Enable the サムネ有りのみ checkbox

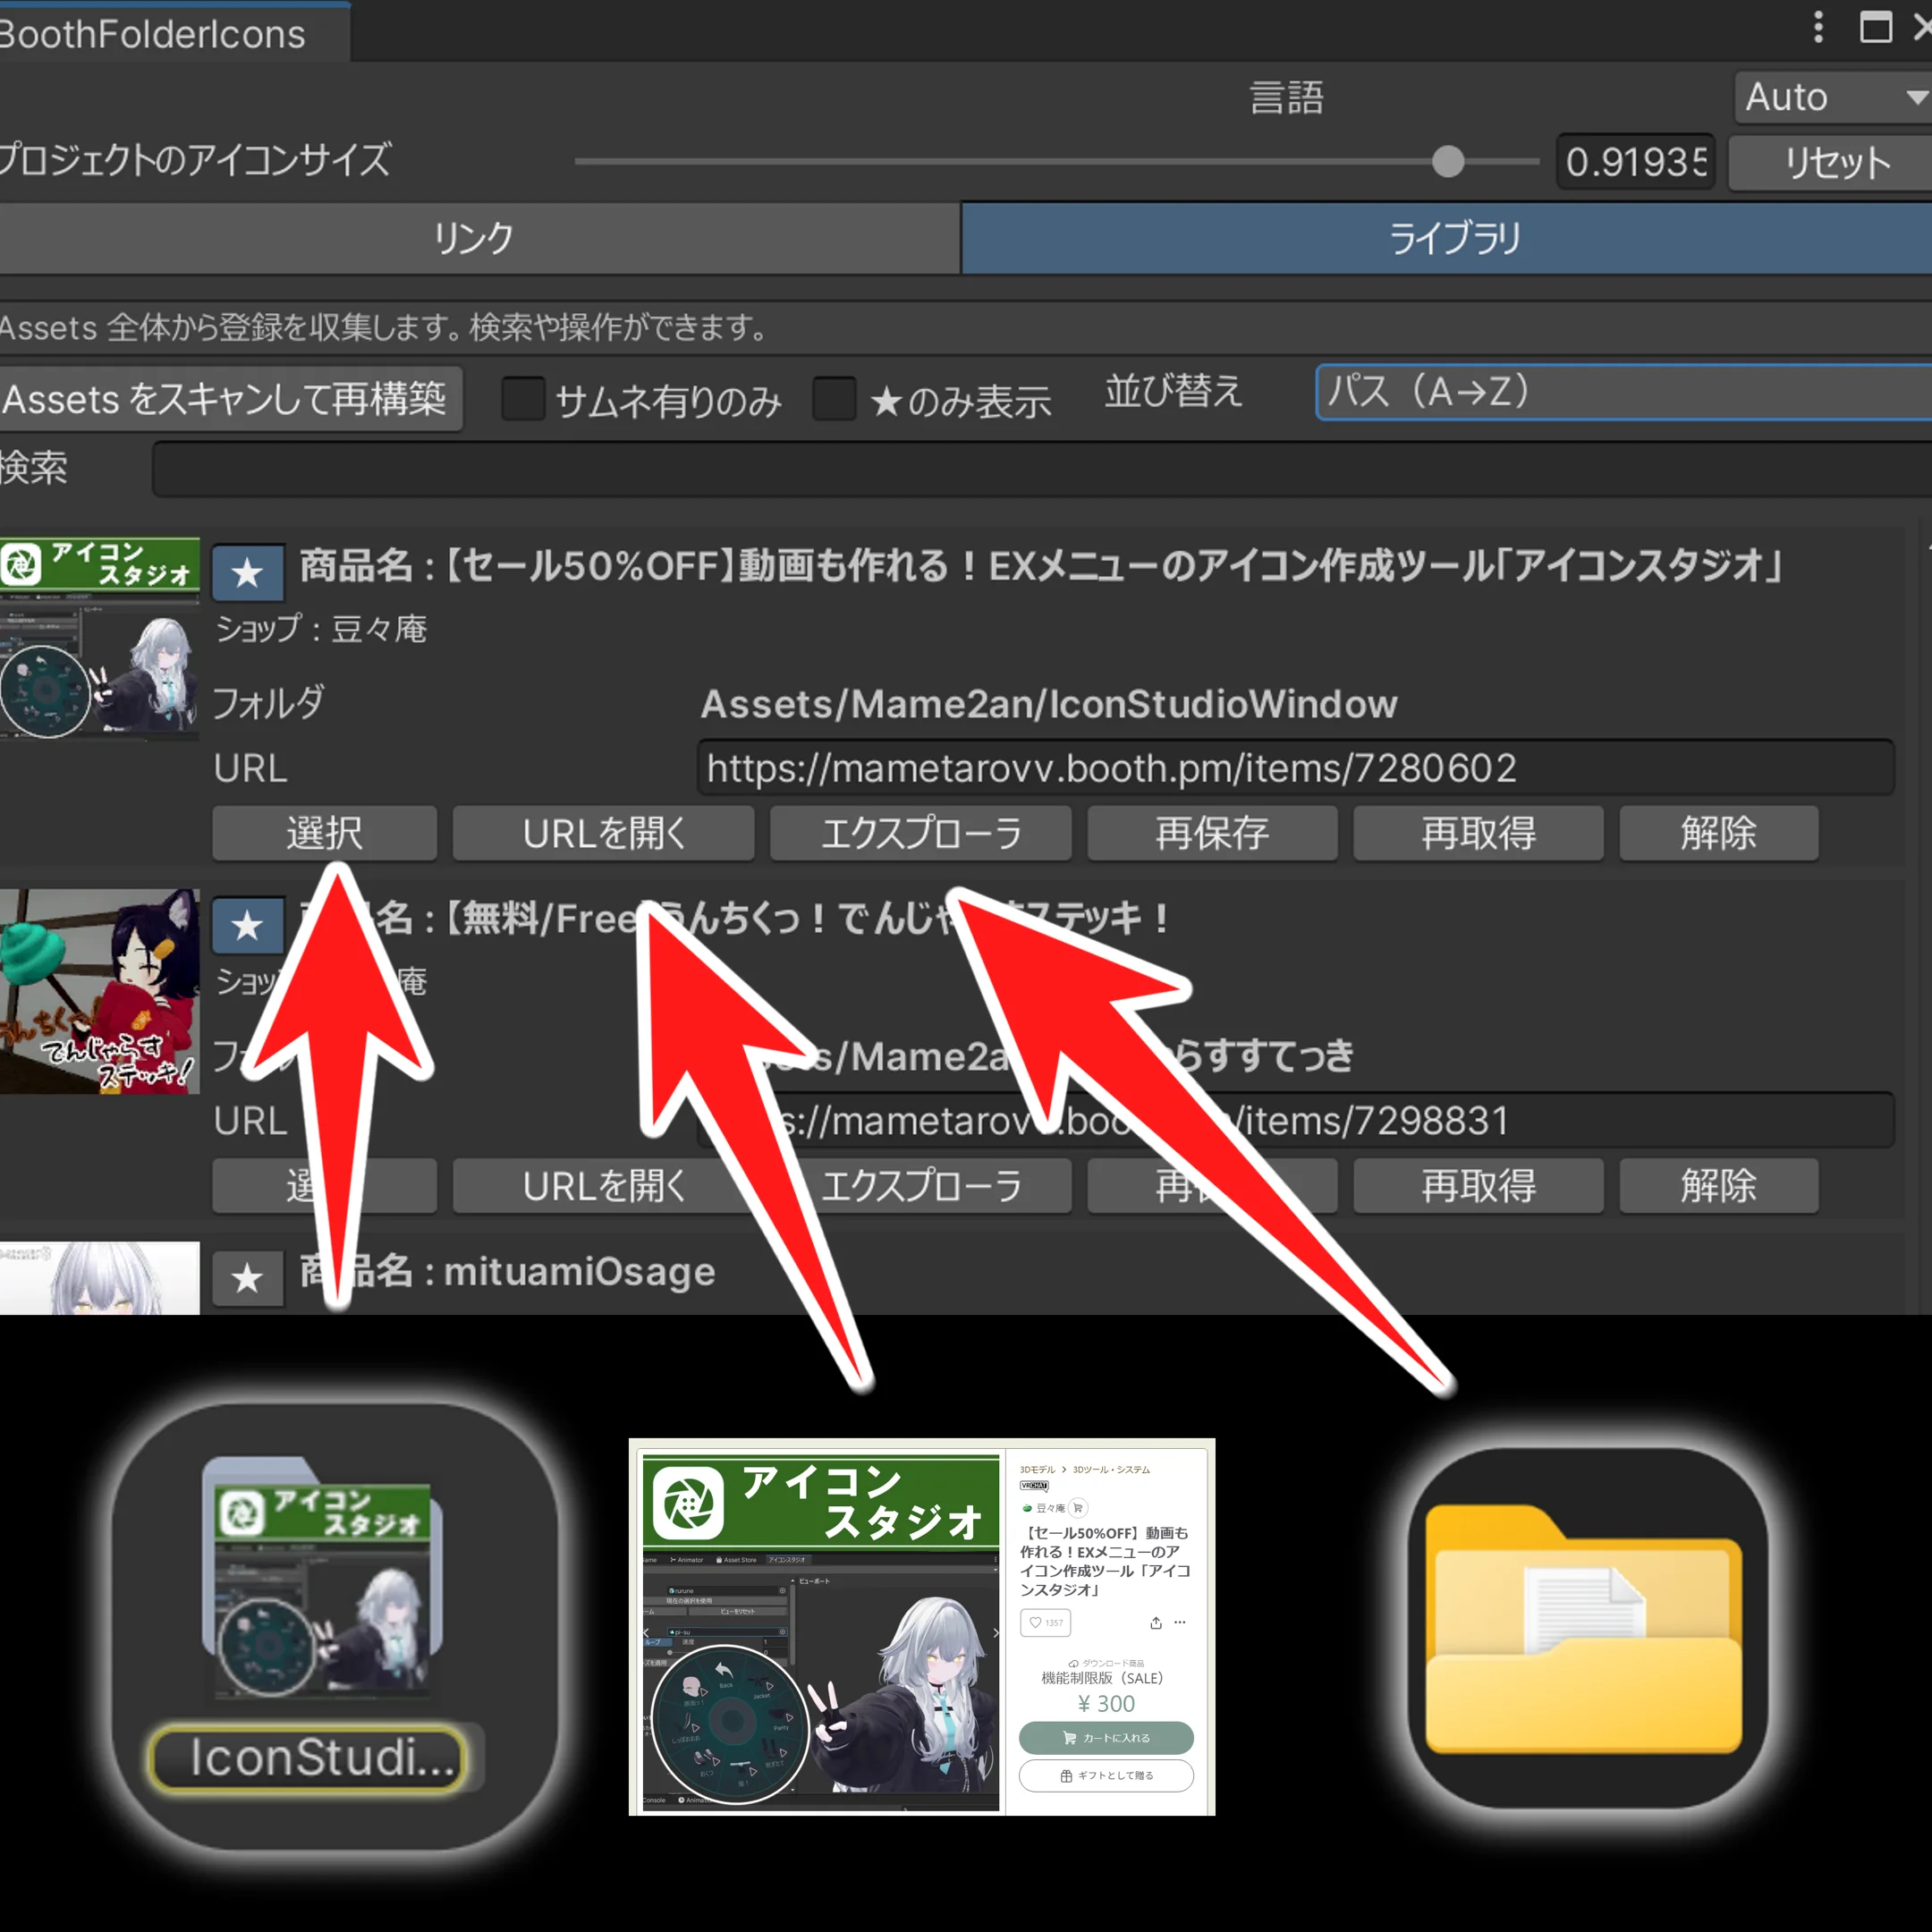522,399
